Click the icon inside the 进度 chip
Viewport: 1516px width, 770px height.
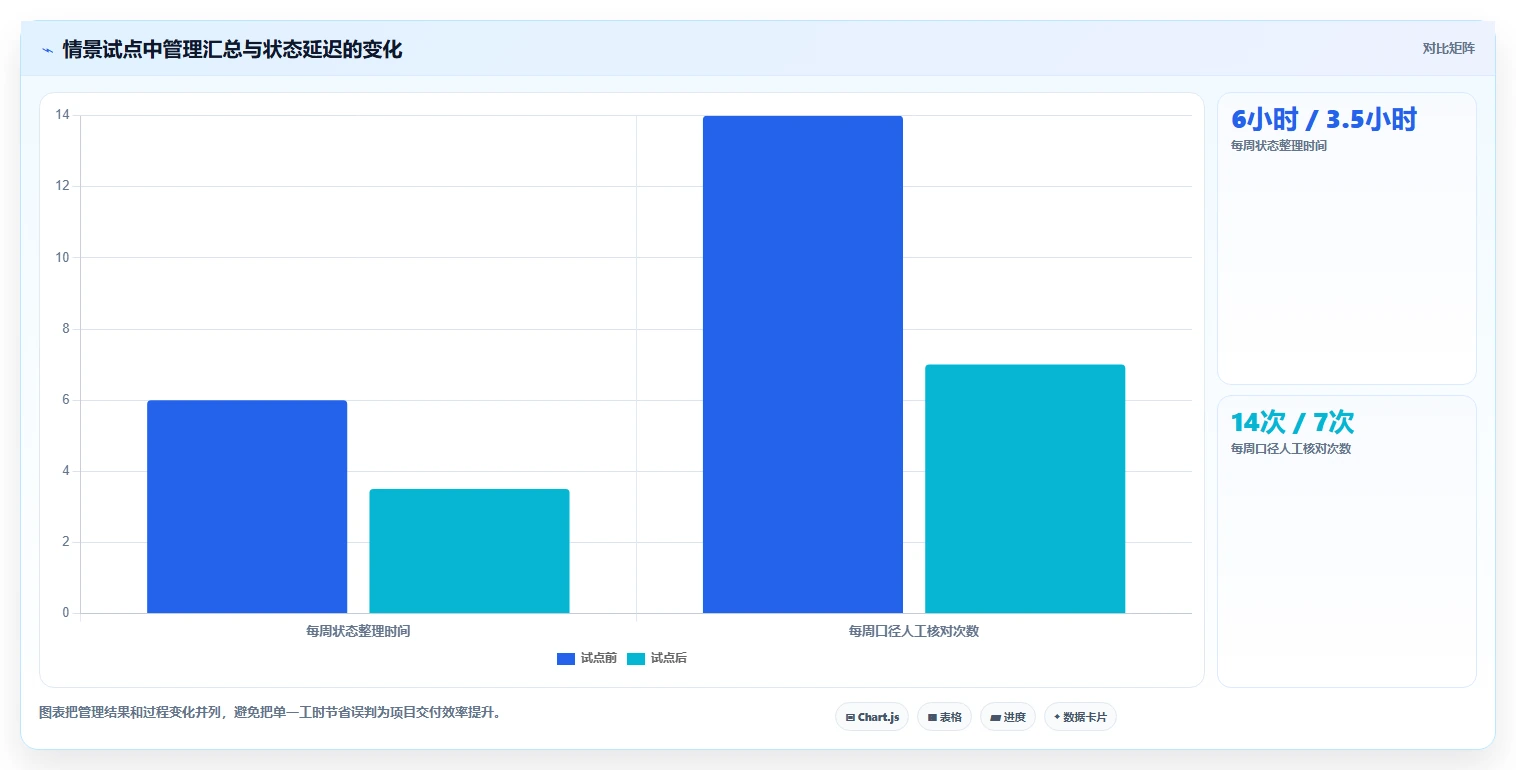coord(995,718)
